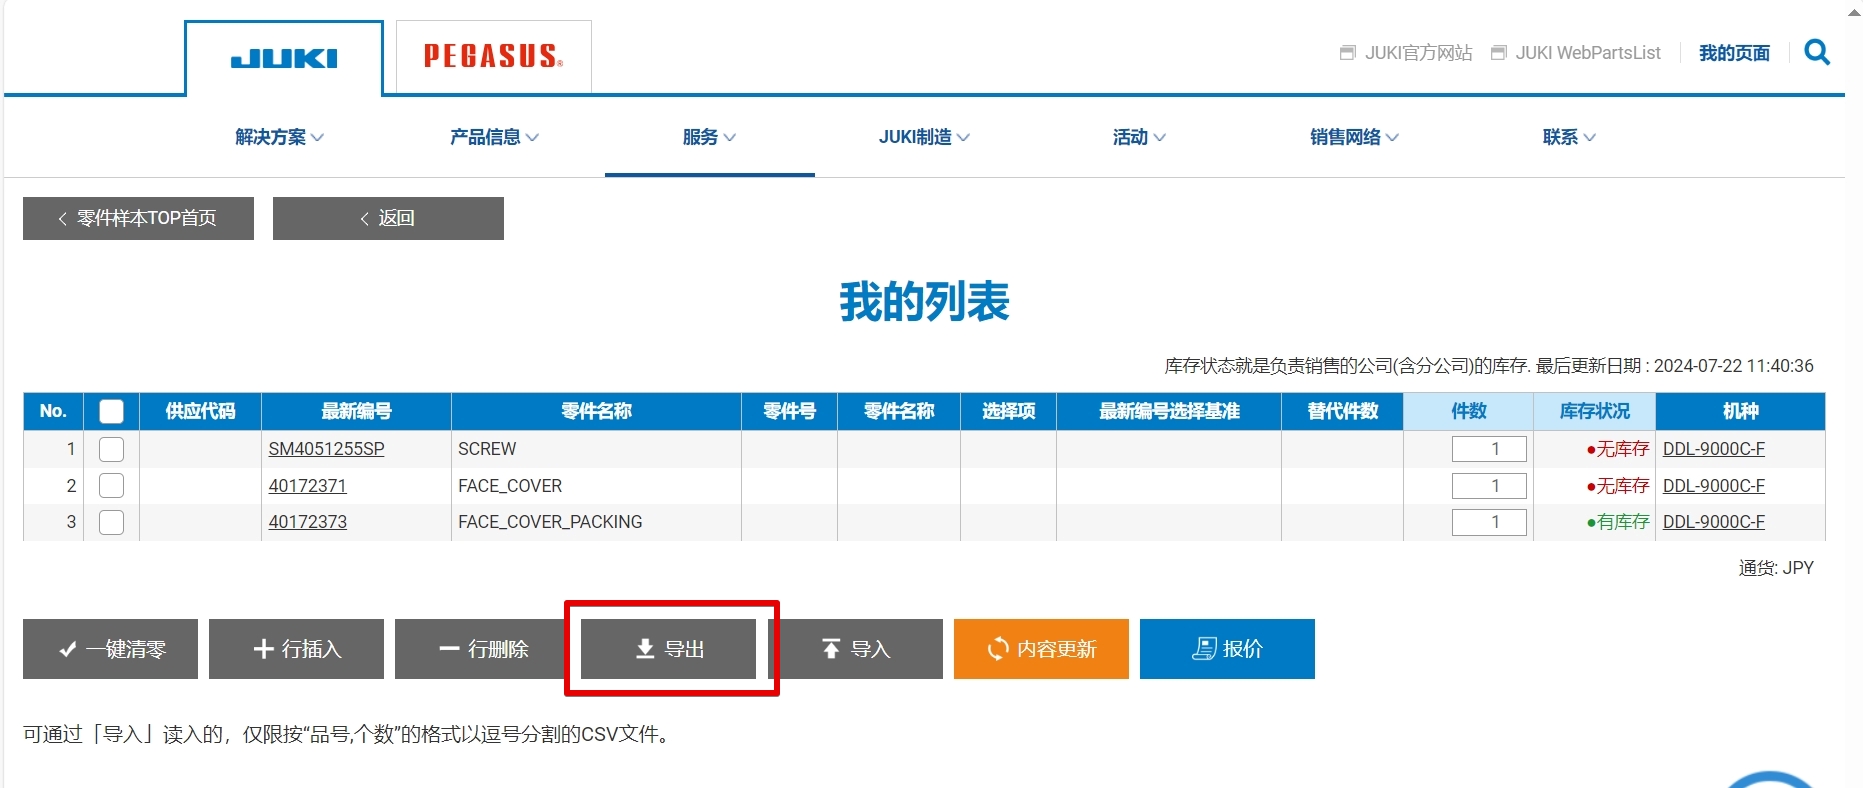The height and width of the screenshot is (788, 1863).
Task: Open part number link SM4051255SP
Action: [x=326, y=449]
